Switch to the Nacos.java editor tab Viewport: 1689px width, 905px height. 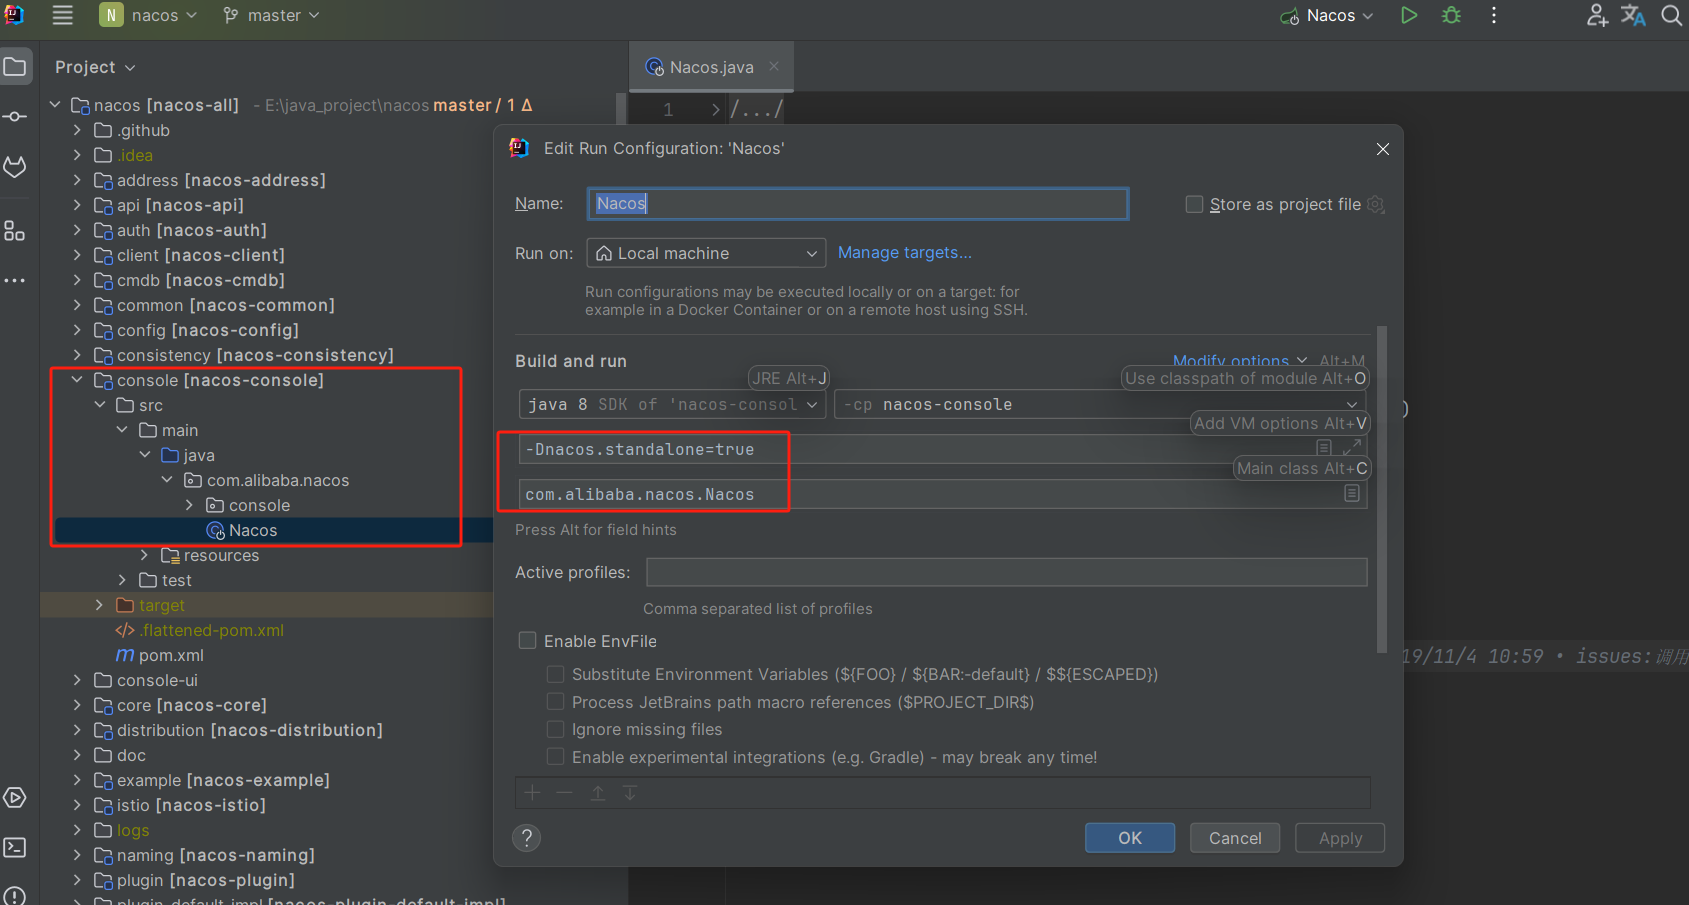(711, 66)
